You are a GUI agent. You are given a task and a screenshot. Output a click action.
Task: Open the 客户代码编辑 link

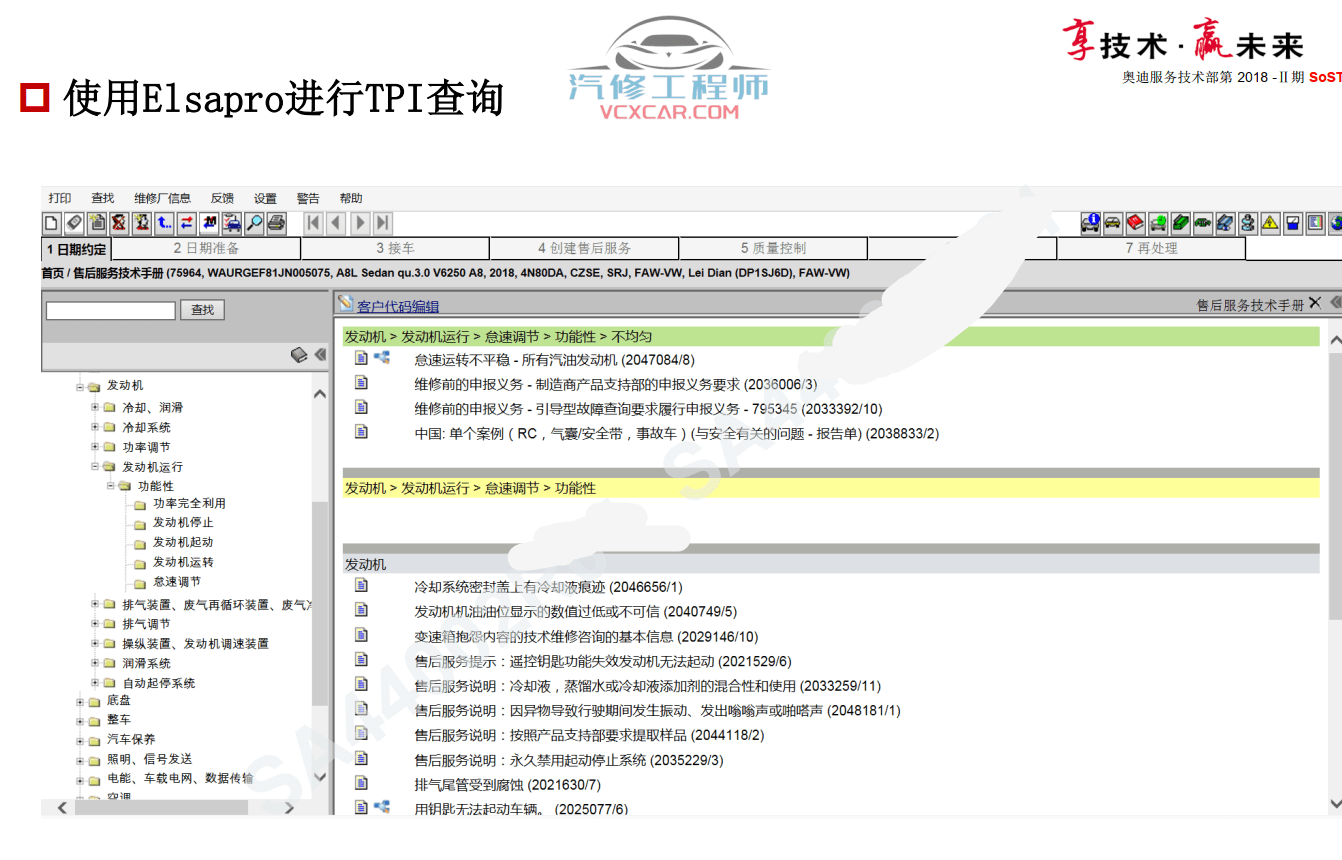click(398, 306)
